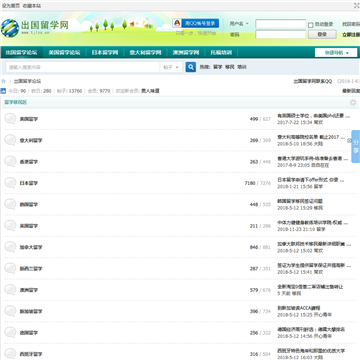The height and width of the screenshot is (360, 360).
Task: Click the 找回密码 link
Action: tap(351, 24)
